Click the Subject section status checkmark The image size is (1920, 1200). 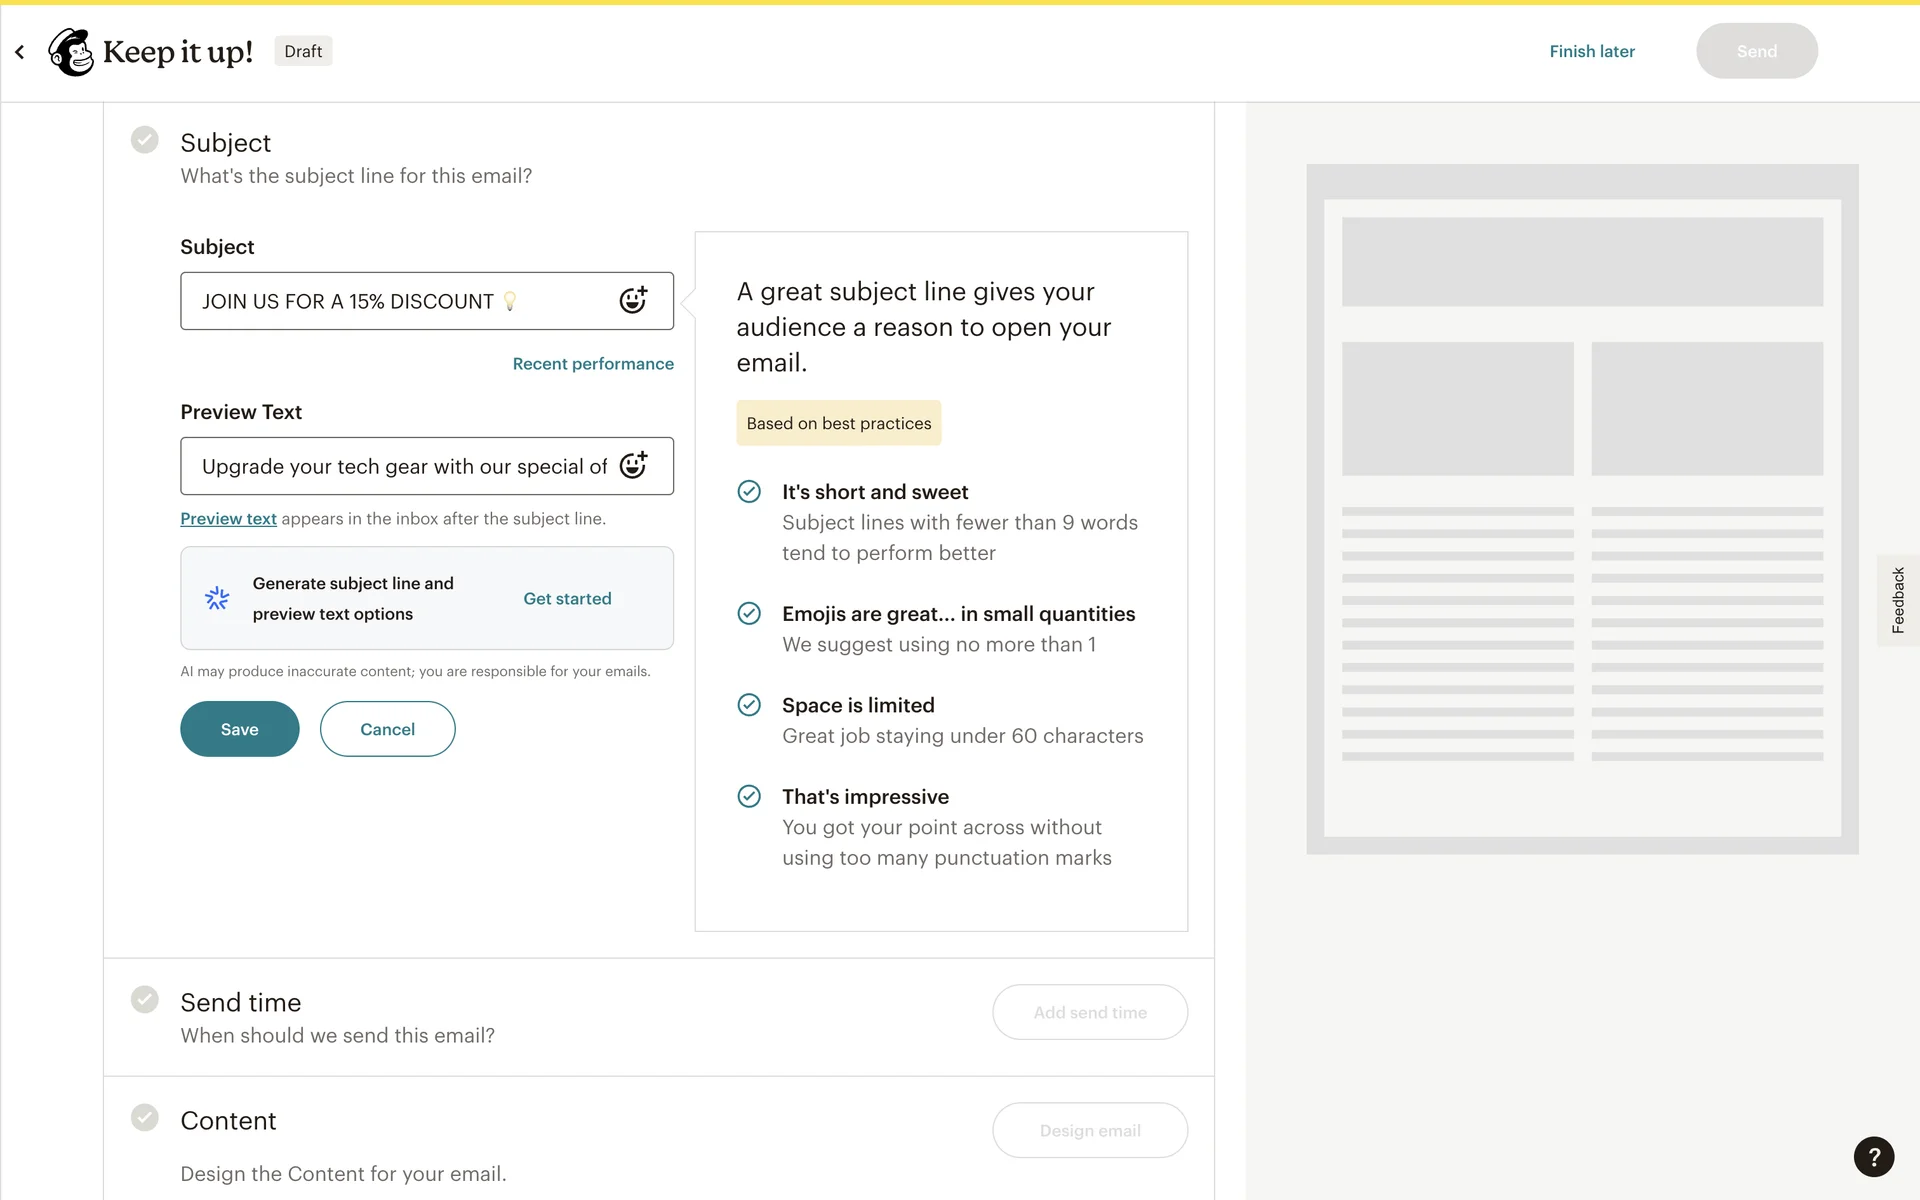[x=145, y=140]
